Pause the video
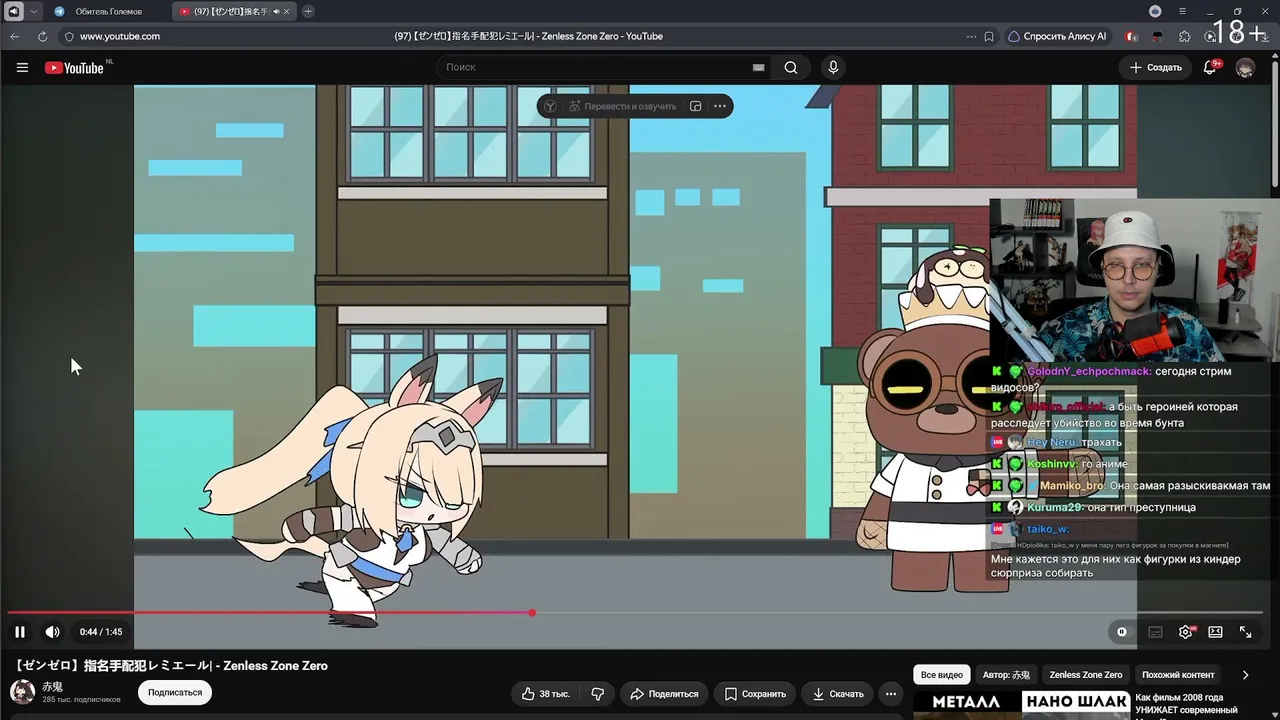The height and width of the screenshot is (720, 1280). coord(20,632)
